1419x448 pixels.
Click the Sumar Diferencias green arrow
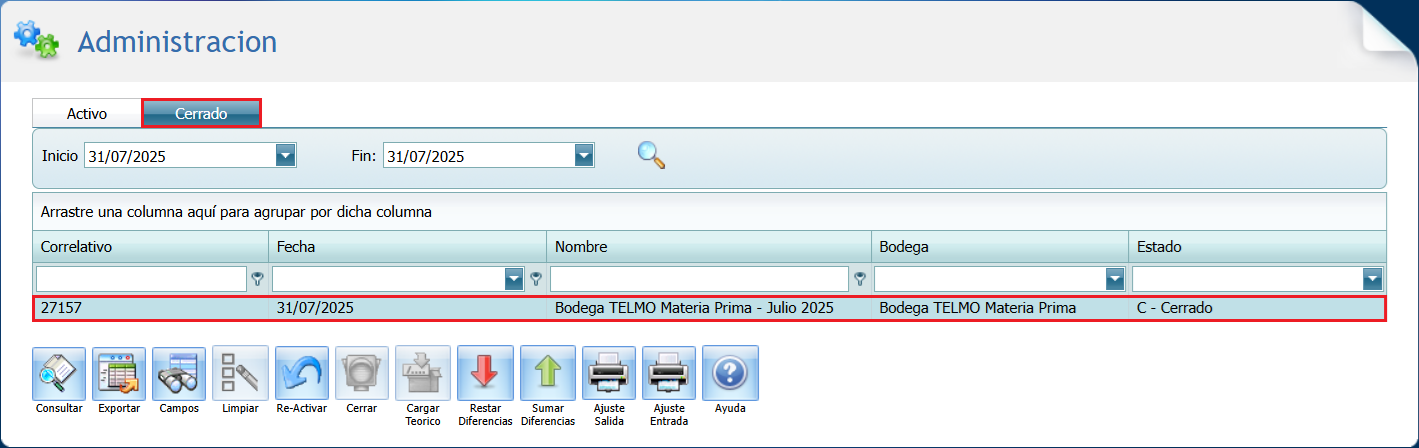click(x=548, y=373)
